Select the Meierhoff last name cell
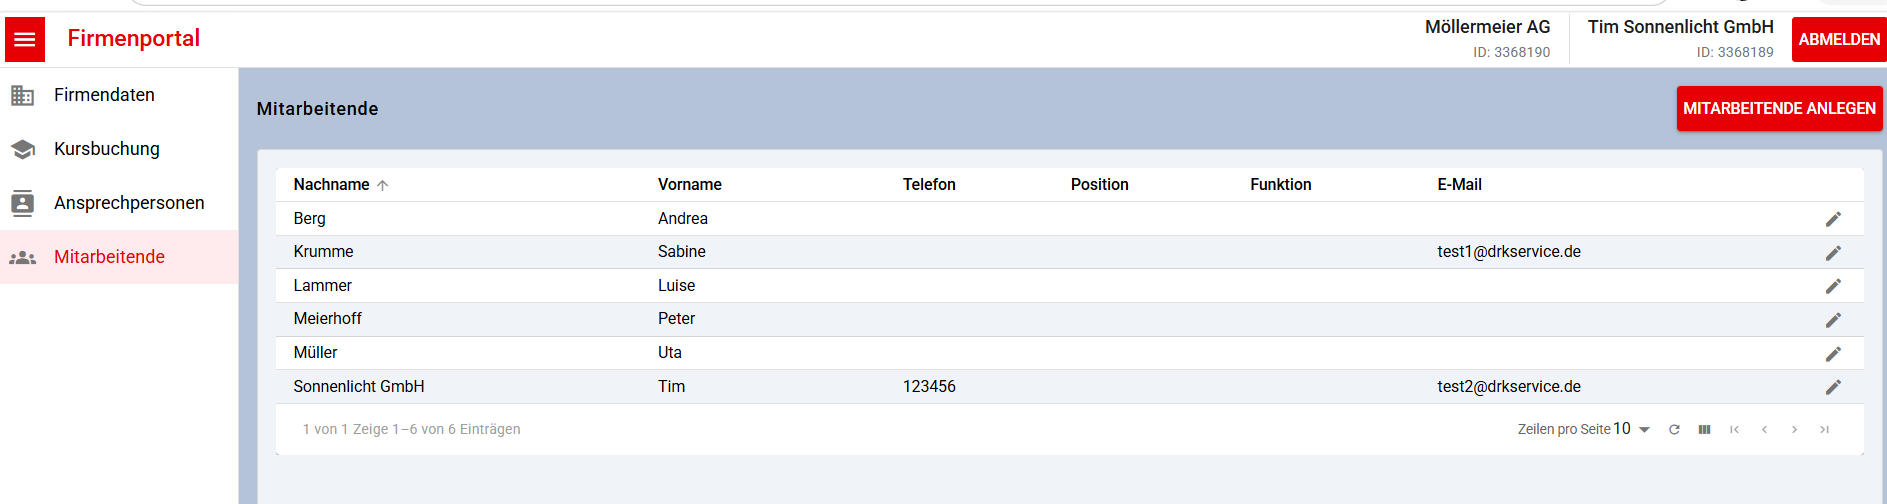Viewport: 1887px width, 504px height. click(x=327, y=319)
